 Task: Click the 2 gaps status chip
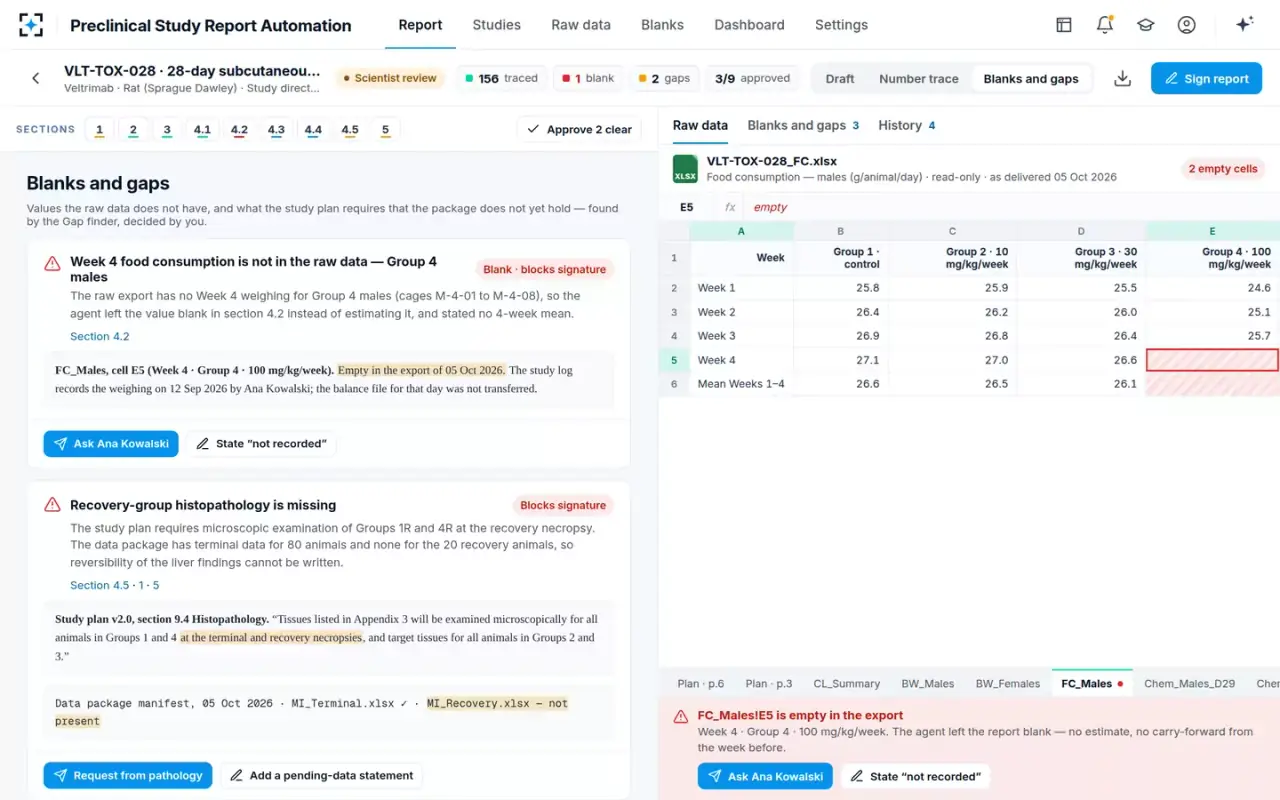pos(664,78)
